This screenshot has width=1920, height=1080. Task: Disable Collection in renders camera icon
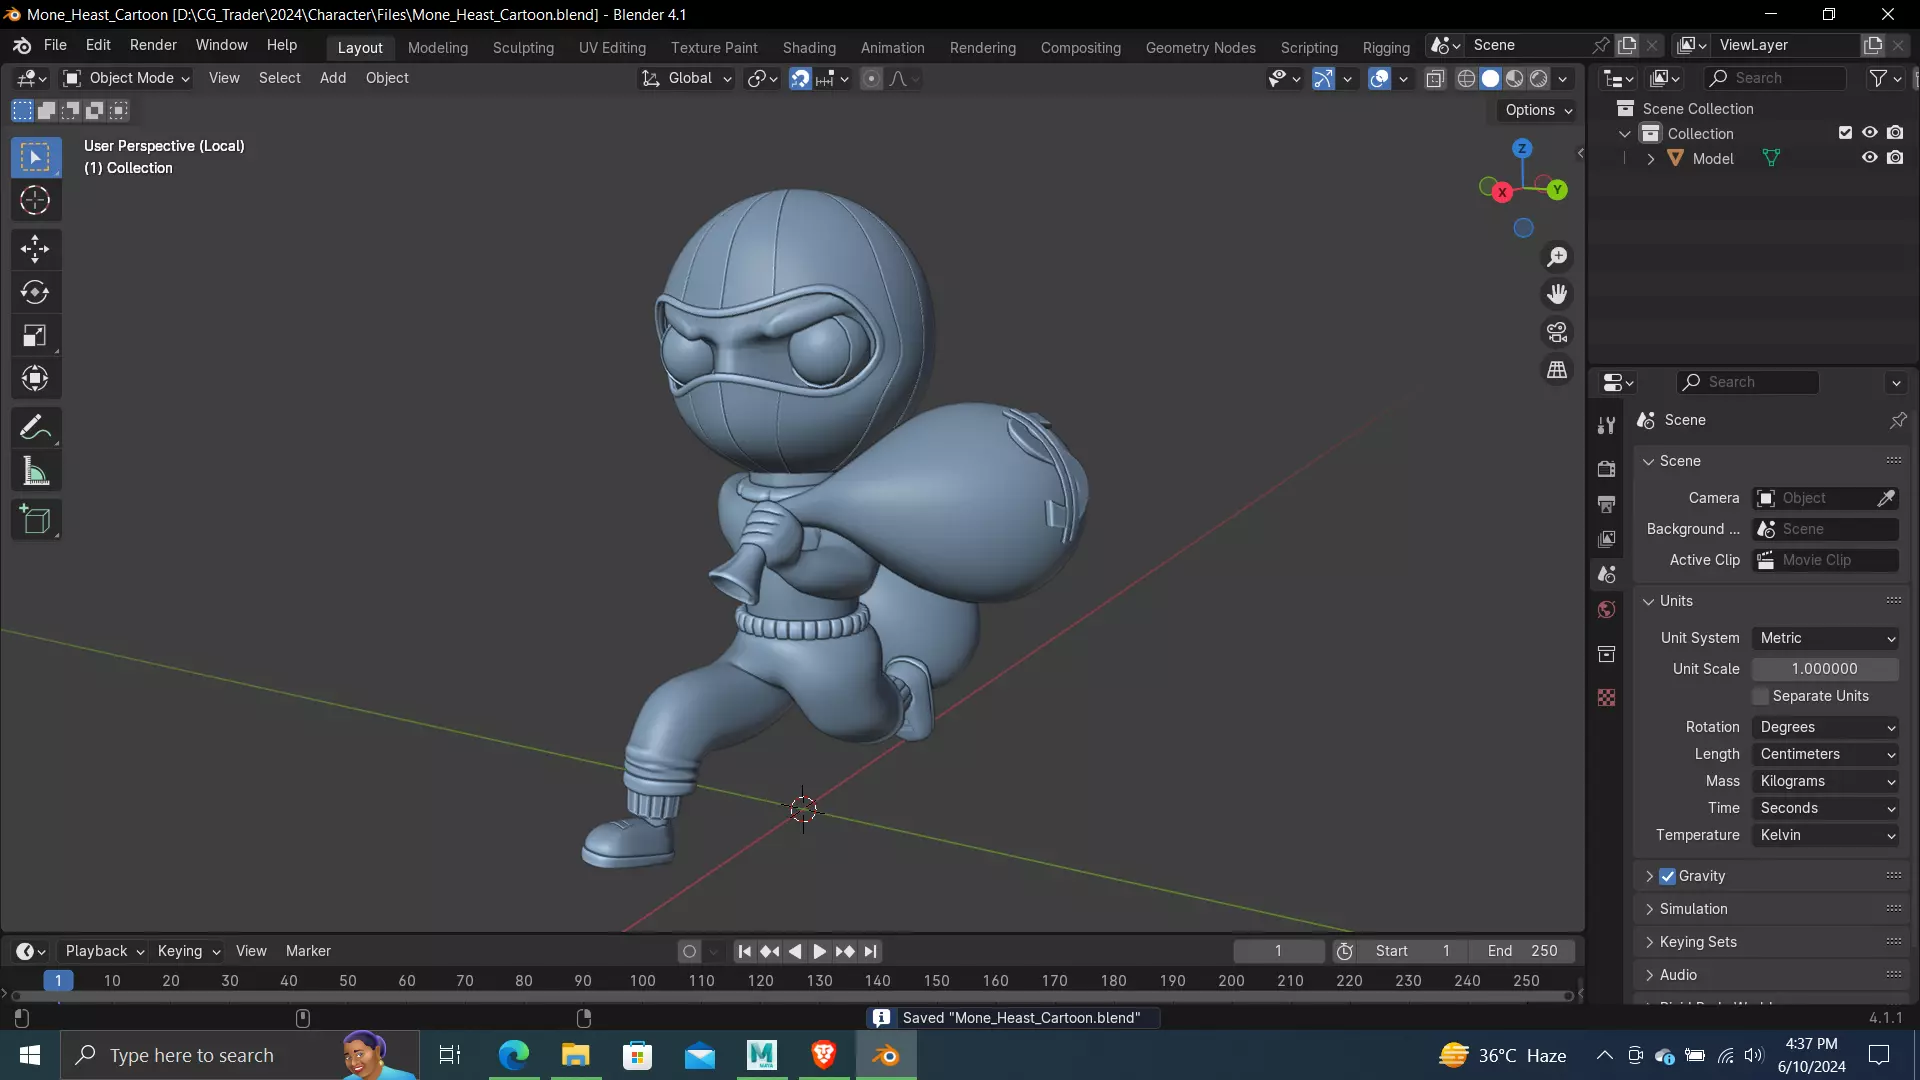tap(1895, 133)
